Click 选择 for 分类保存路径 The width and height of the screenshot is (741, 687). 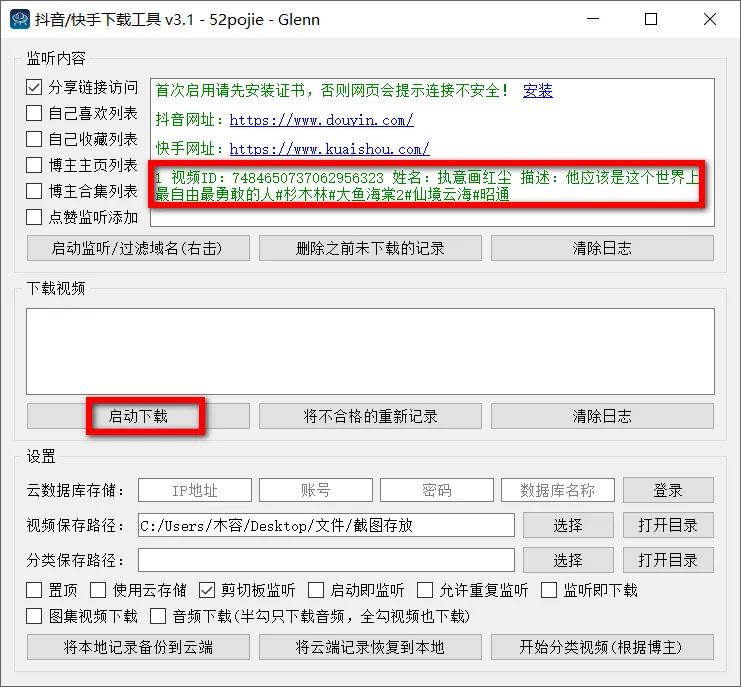[568, 560]
